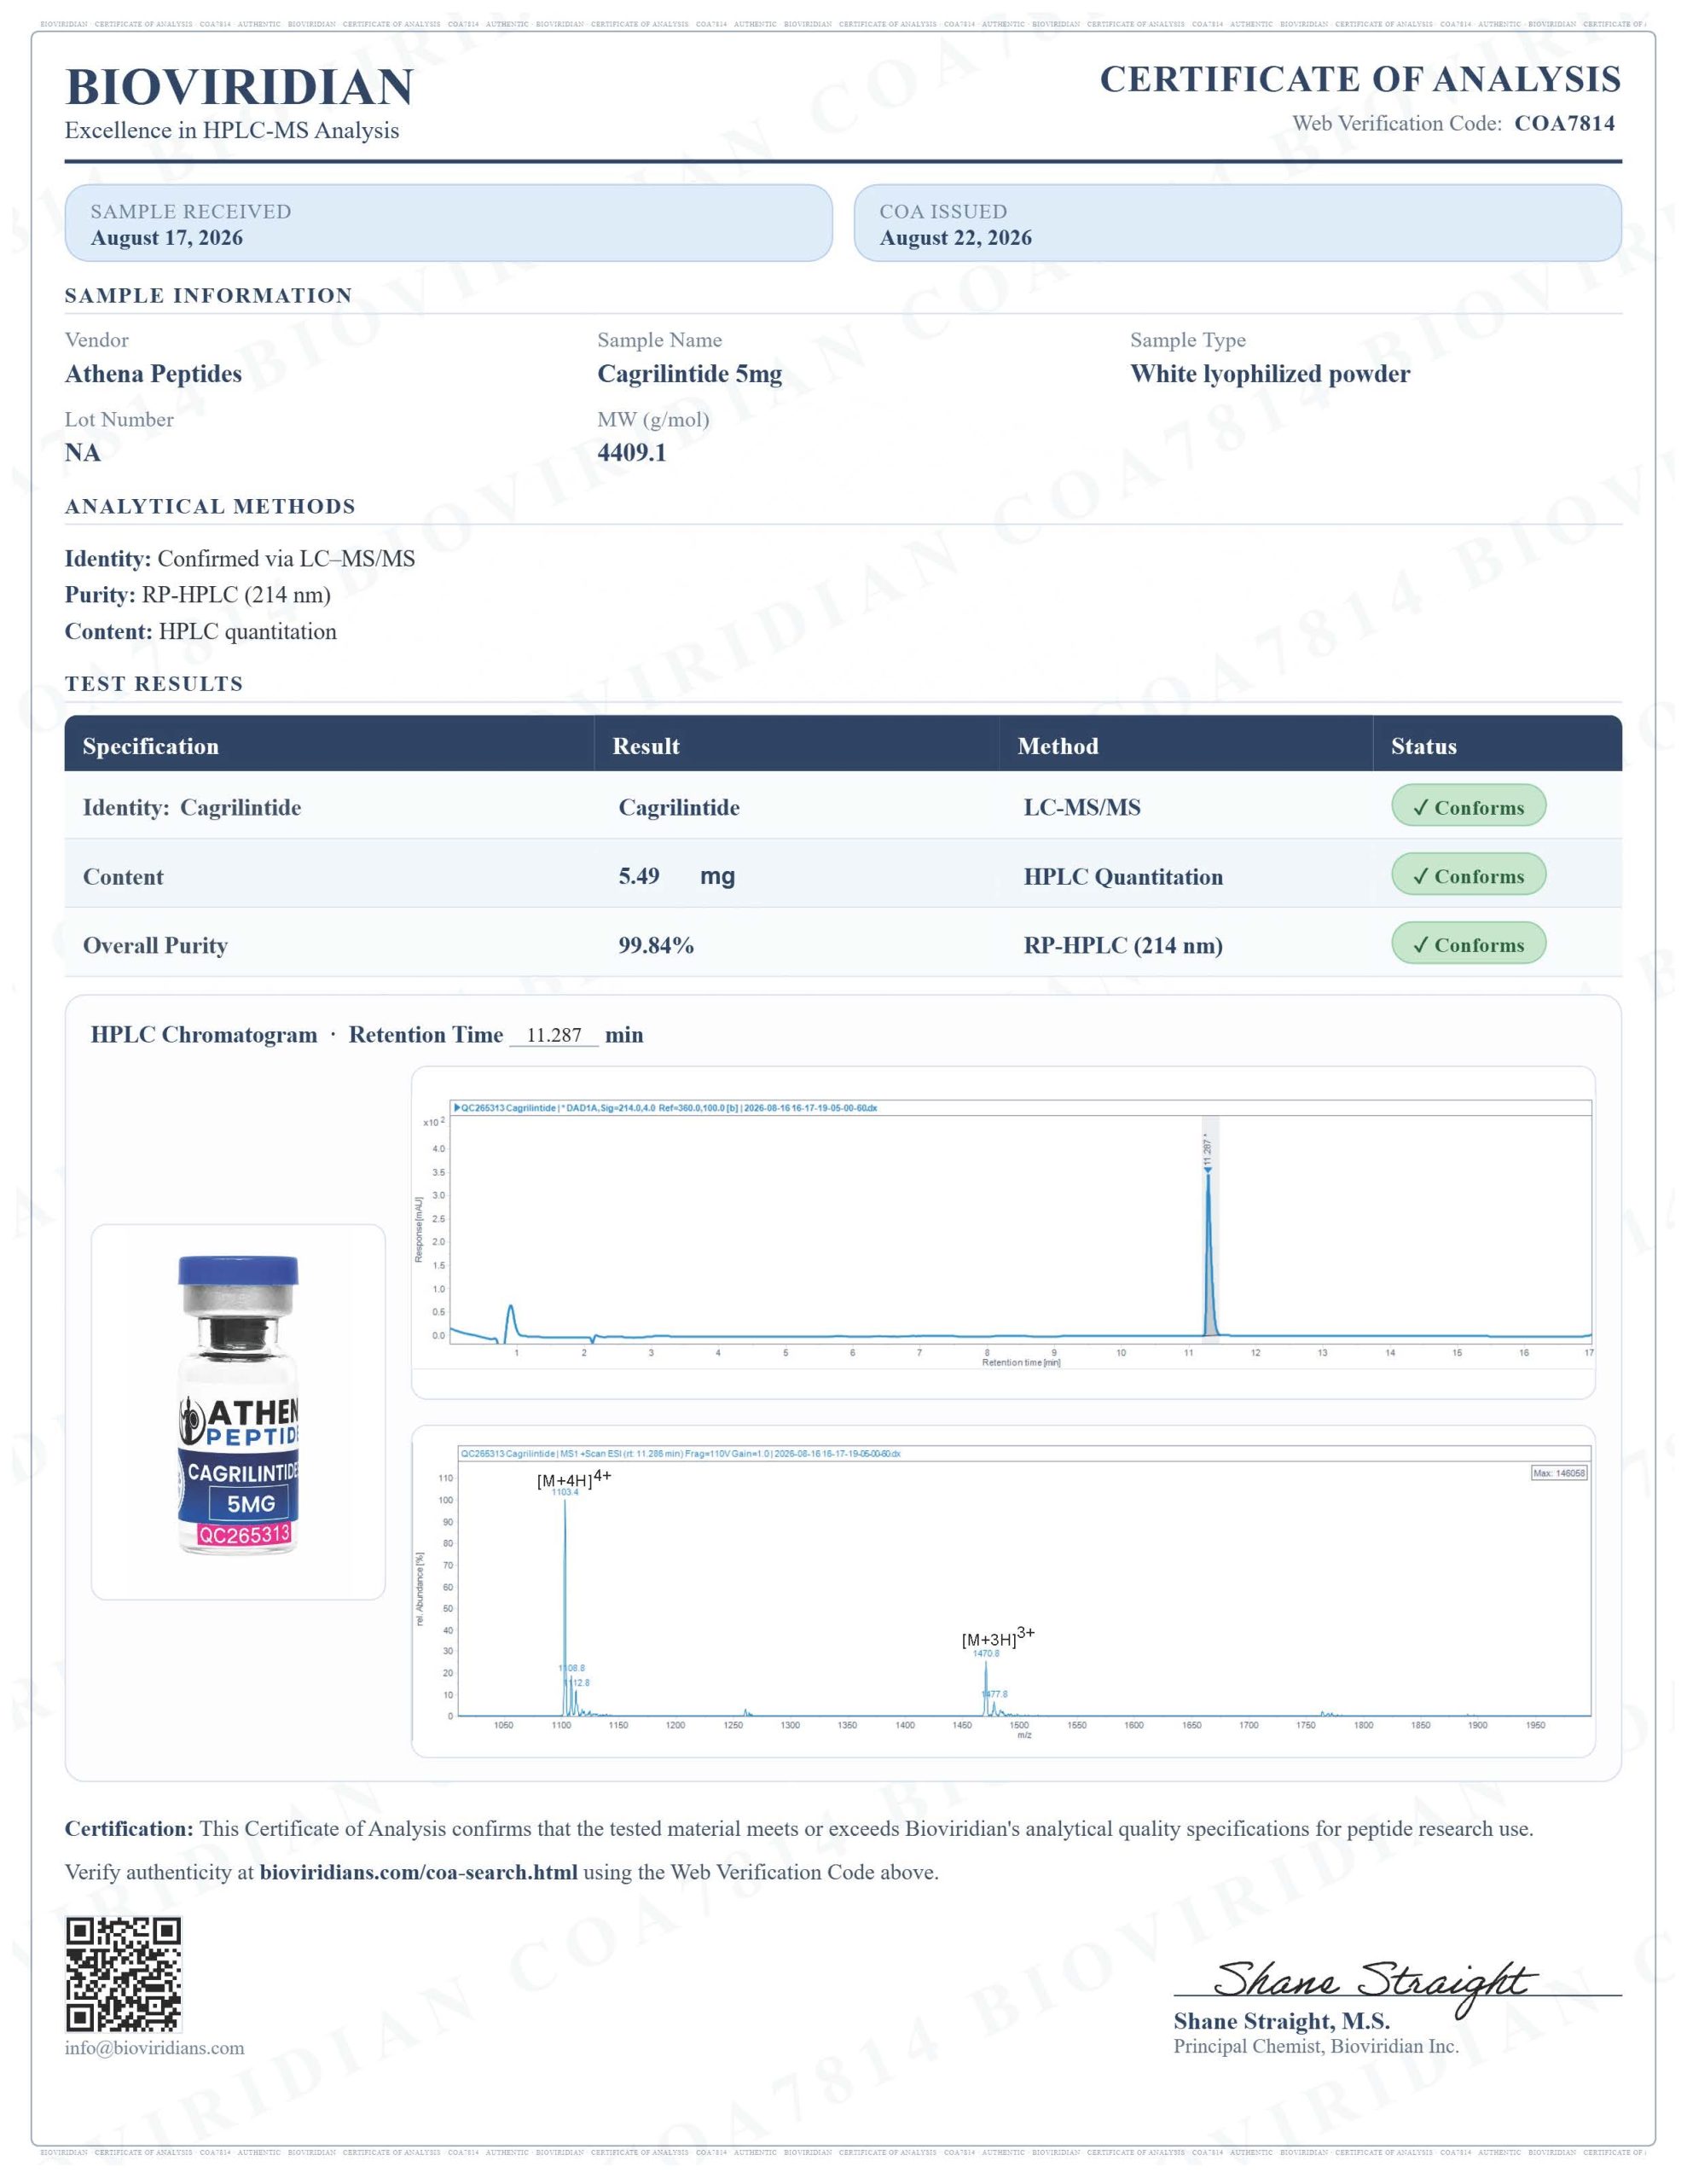Select the COA7814 verification code
Viewport: 1687px width, 2184px height.
point(1564,123)
